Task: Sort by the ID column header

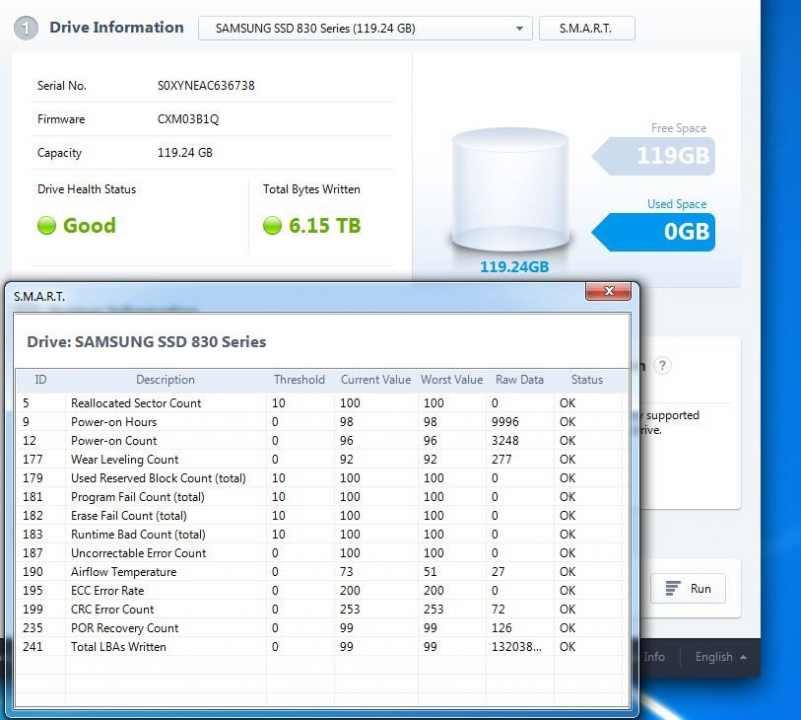Action: coord(40,380)
